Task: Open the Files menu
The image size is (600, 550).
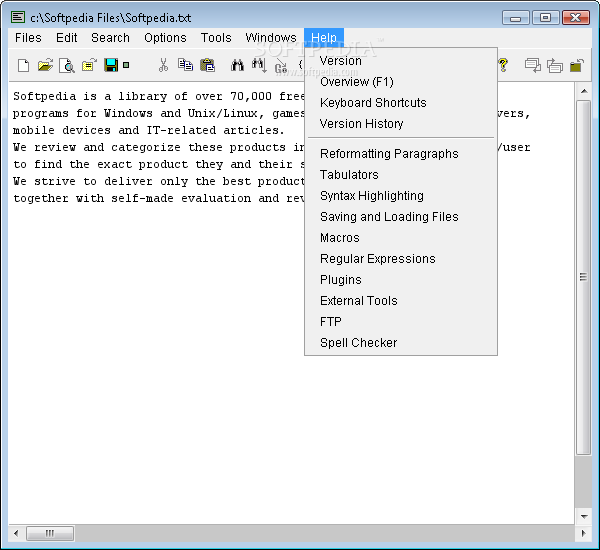Action: 28,38
